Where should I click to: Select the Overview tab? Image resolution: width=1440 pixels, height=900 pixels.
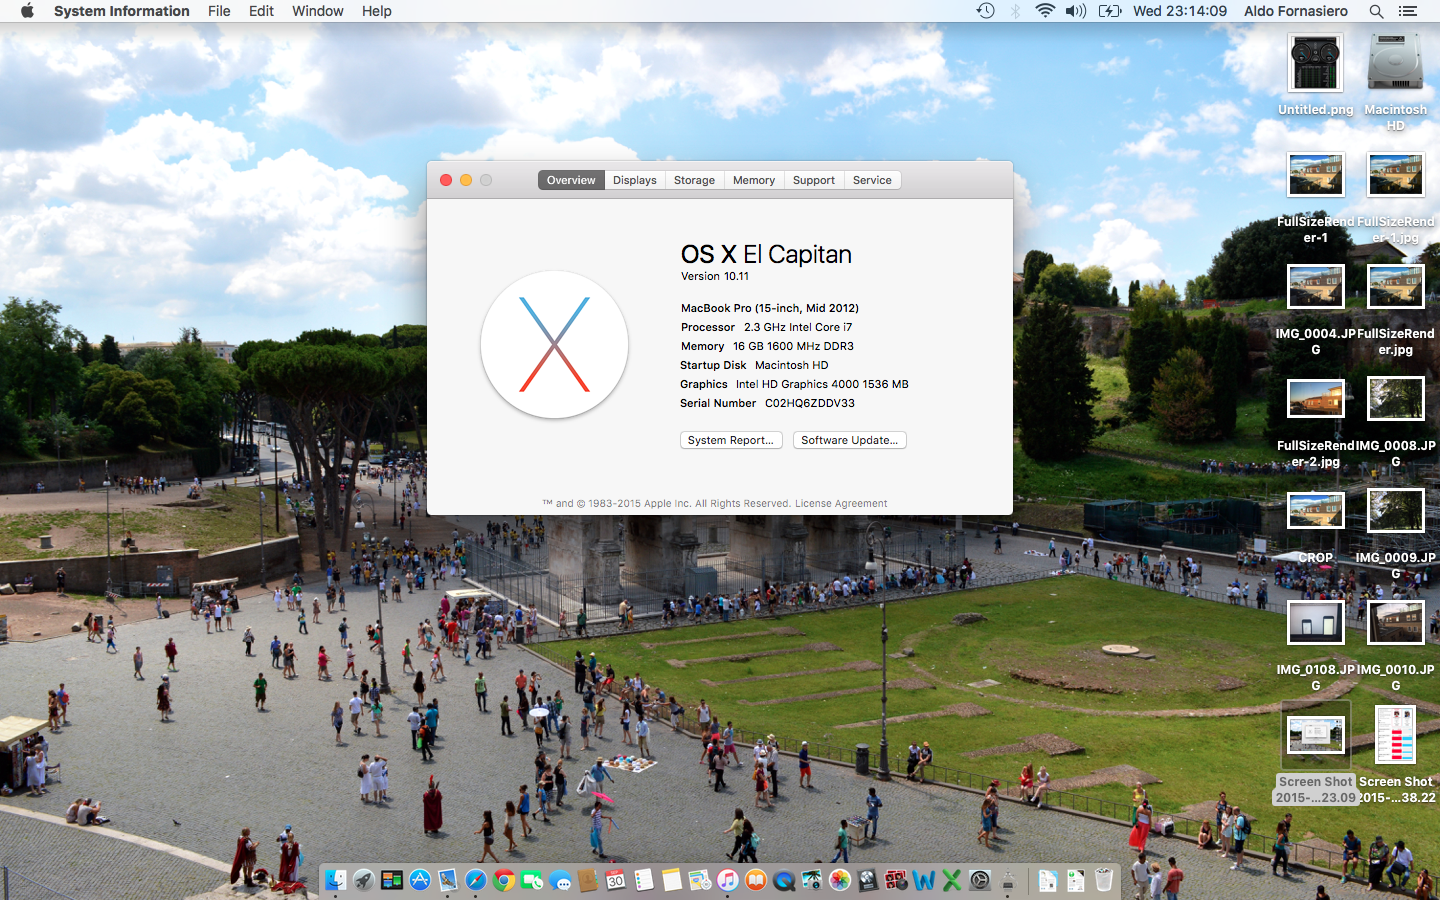pos(571,180)
